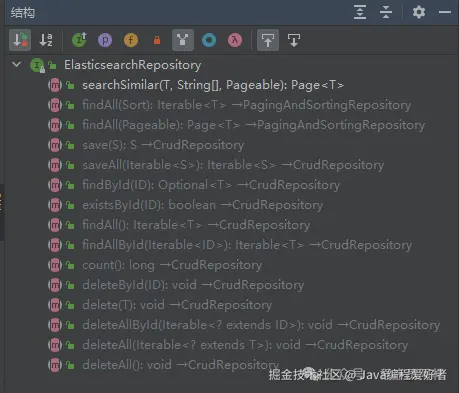Open Structure panel settings gear

click(x=419, y=12)
